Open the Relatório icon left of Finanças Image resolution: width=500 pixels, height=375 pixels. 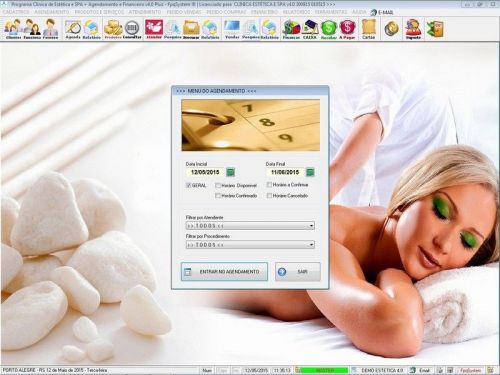point(269,29)
